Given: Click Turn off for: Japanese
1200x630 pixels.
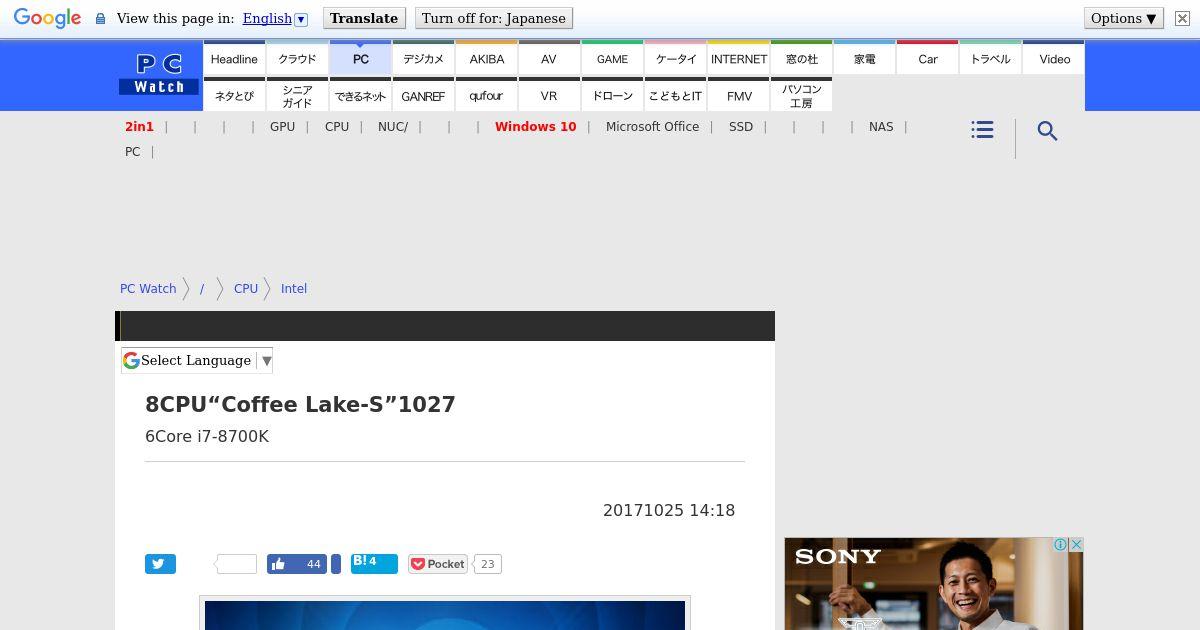Looking at the screenshot, I should coord(494,19).
